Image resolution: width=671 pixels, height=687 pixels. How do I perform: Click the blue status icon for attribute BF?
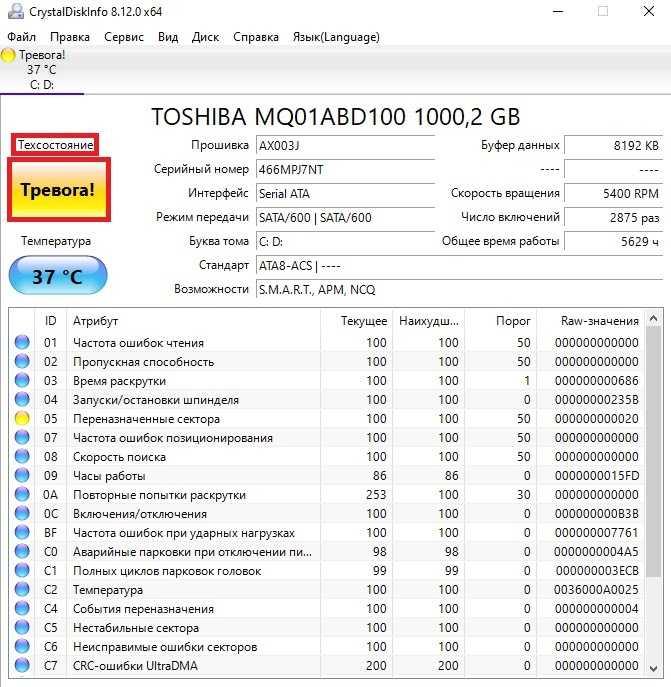tap(22, 532)
